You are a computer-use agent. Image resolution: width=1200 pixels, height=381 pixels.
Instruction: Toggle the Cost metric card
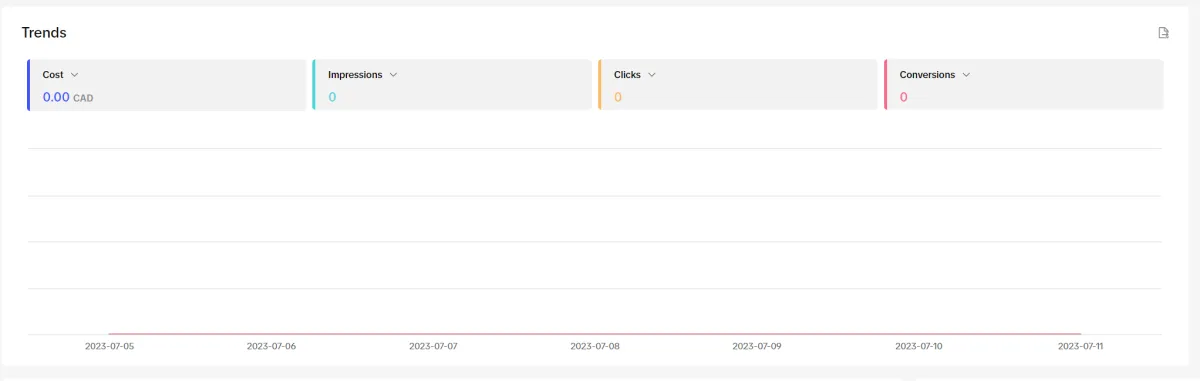pyautogui.click(x=167, y=85)
